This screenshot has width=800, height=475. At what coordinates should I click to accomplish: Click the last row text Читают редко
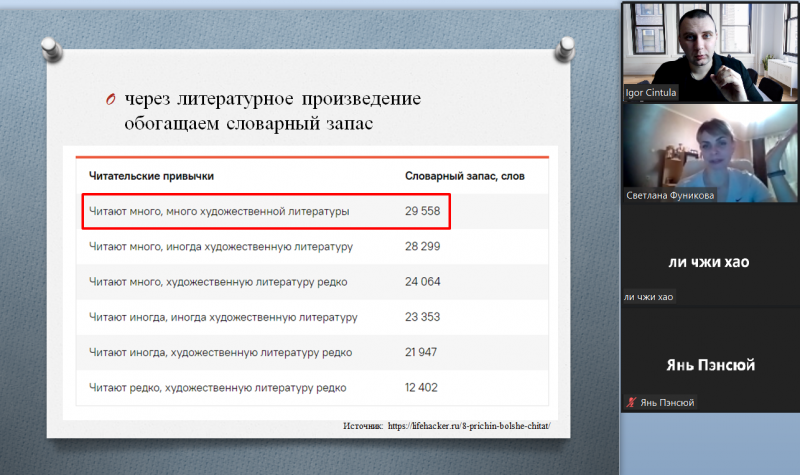click(217, 388)
